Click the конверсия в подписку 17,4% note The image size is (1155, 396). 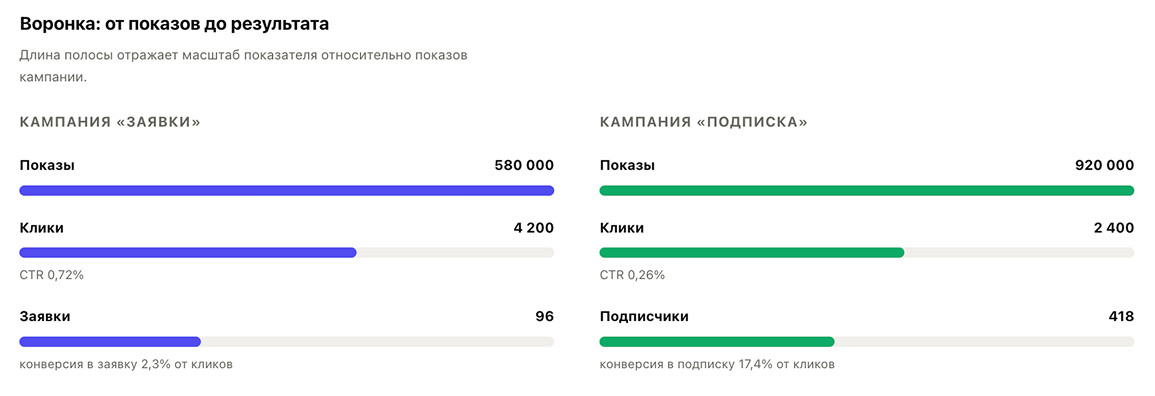(x=717, y=364)
